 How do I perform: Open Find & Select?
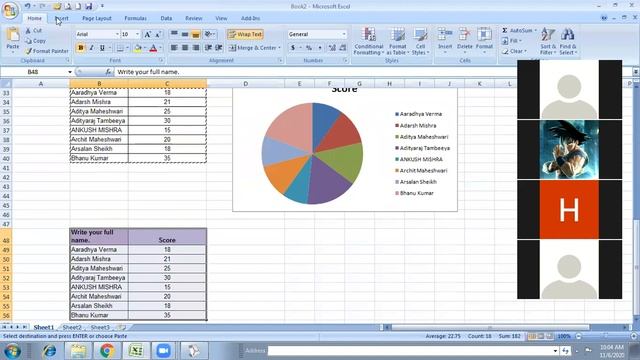click(x=568, y=41)
